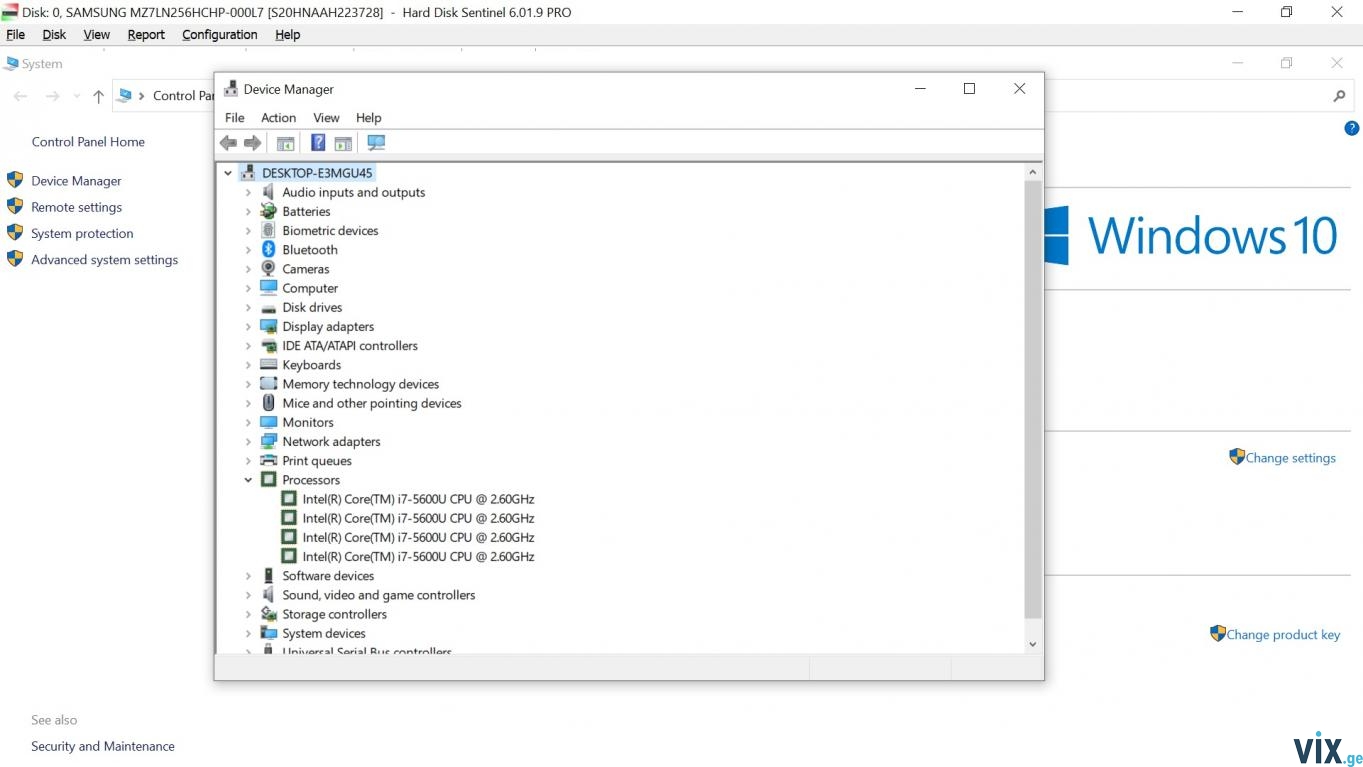
Task: Collapse the Processors category
Action: (248, 480)
